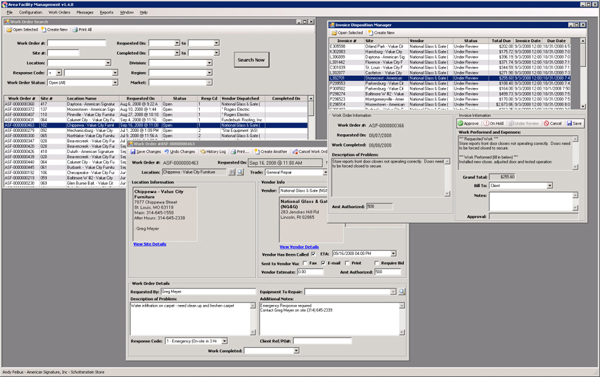Screen dimensions: 600x377
Task: Sort invoices by Vendor column header
Action: (430, 41)
